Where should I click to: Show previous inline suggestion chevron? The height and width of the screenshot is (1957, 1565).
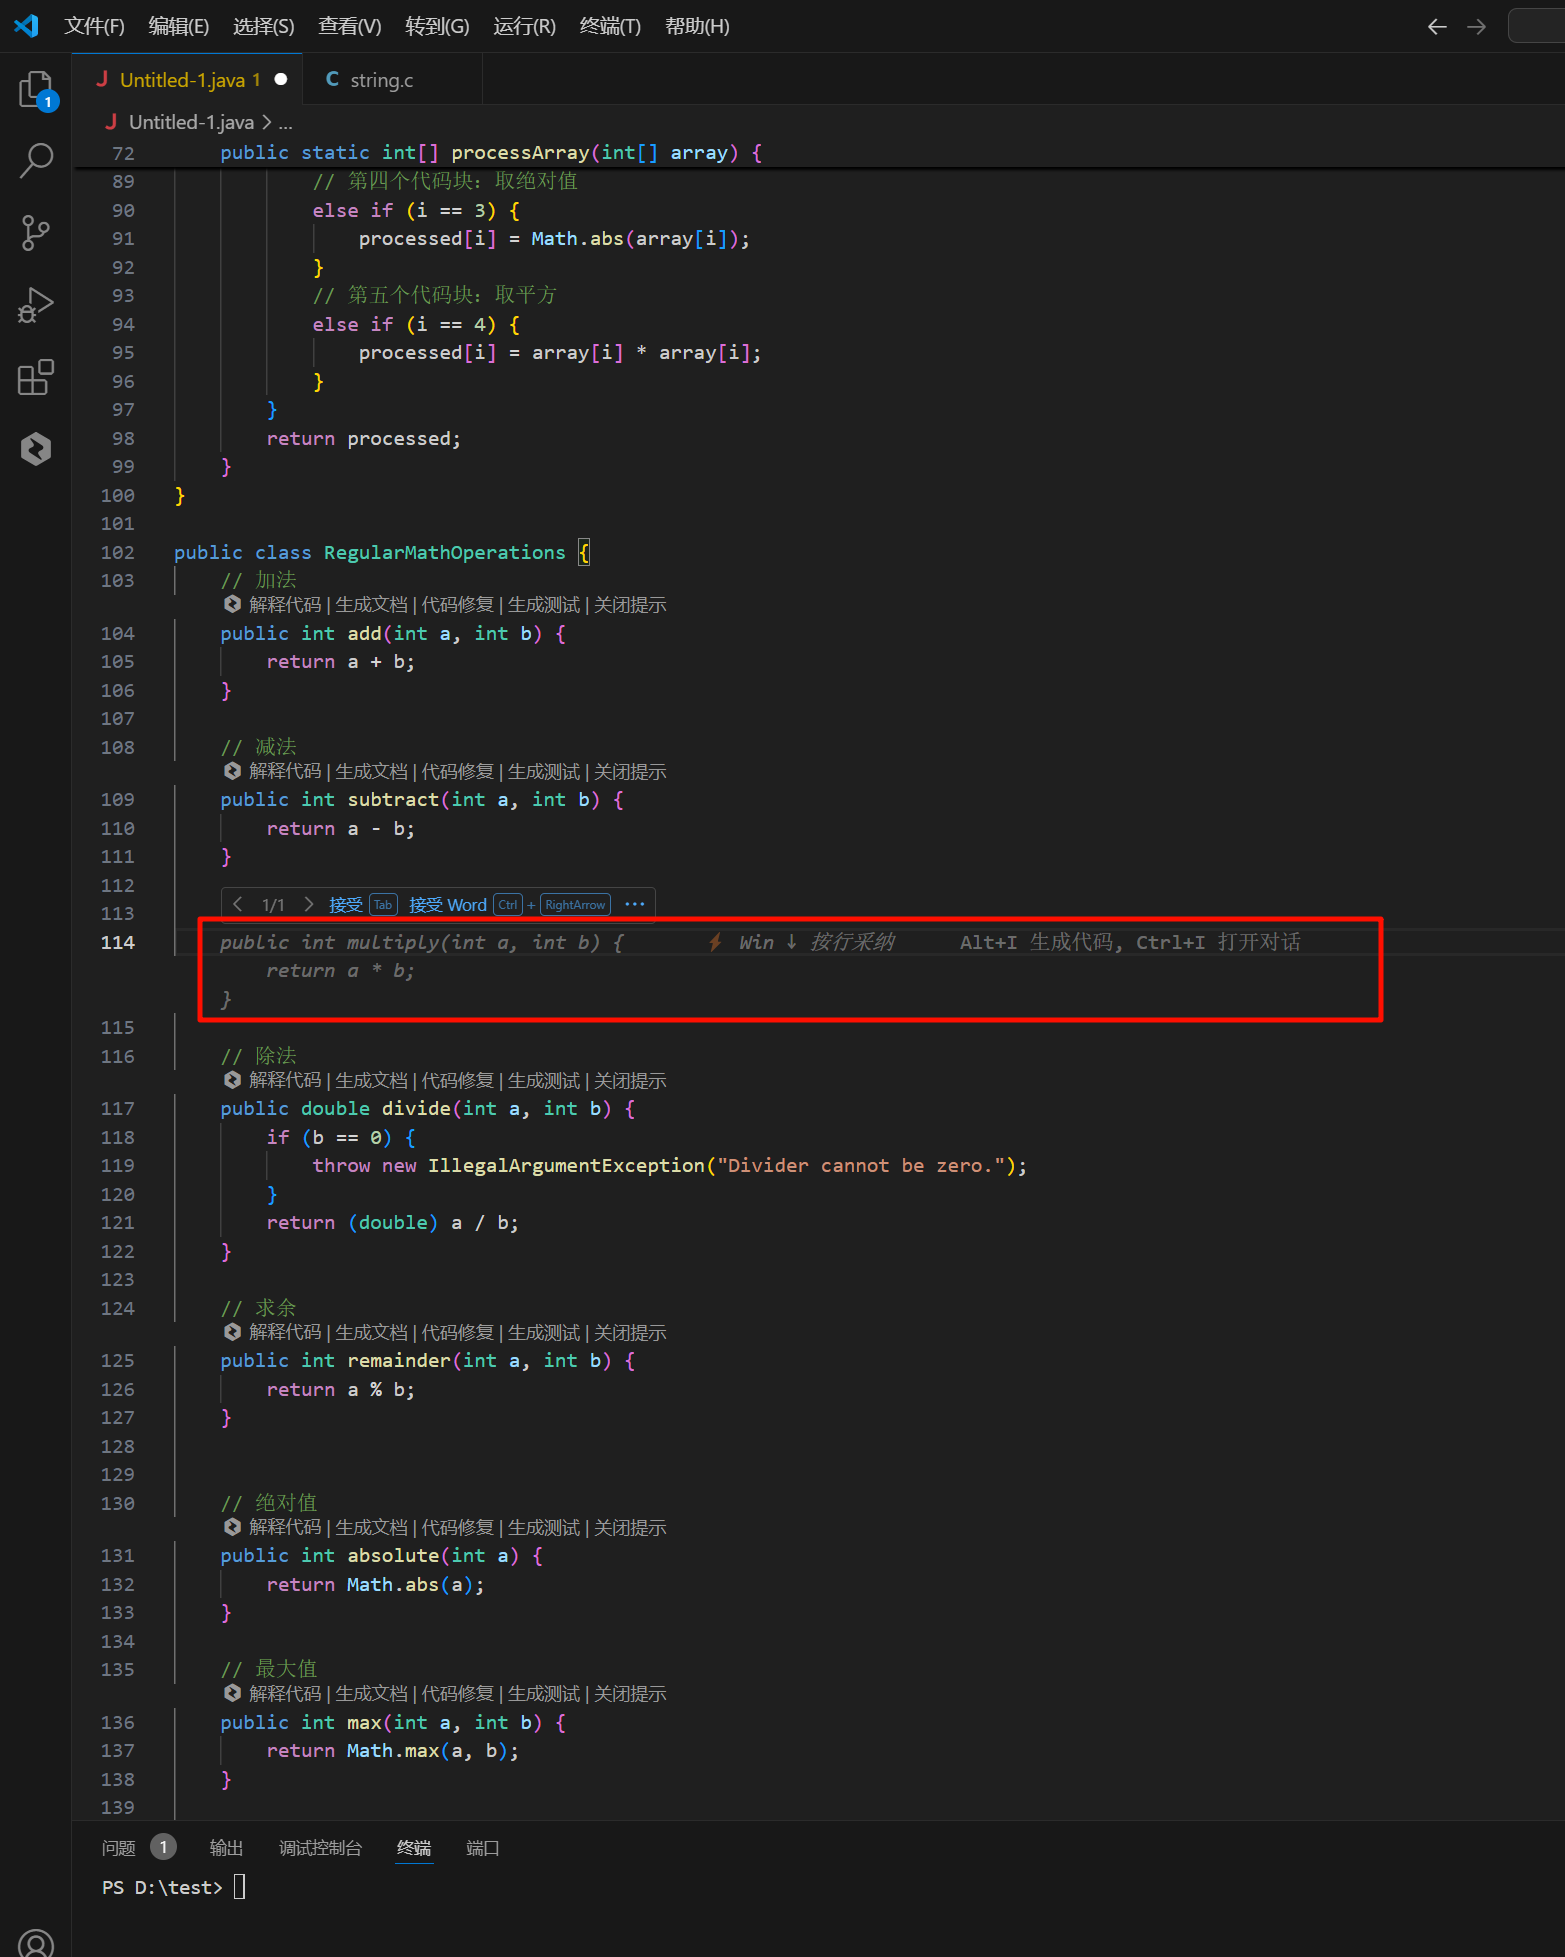pyautogui.click(x=238, y=905)
